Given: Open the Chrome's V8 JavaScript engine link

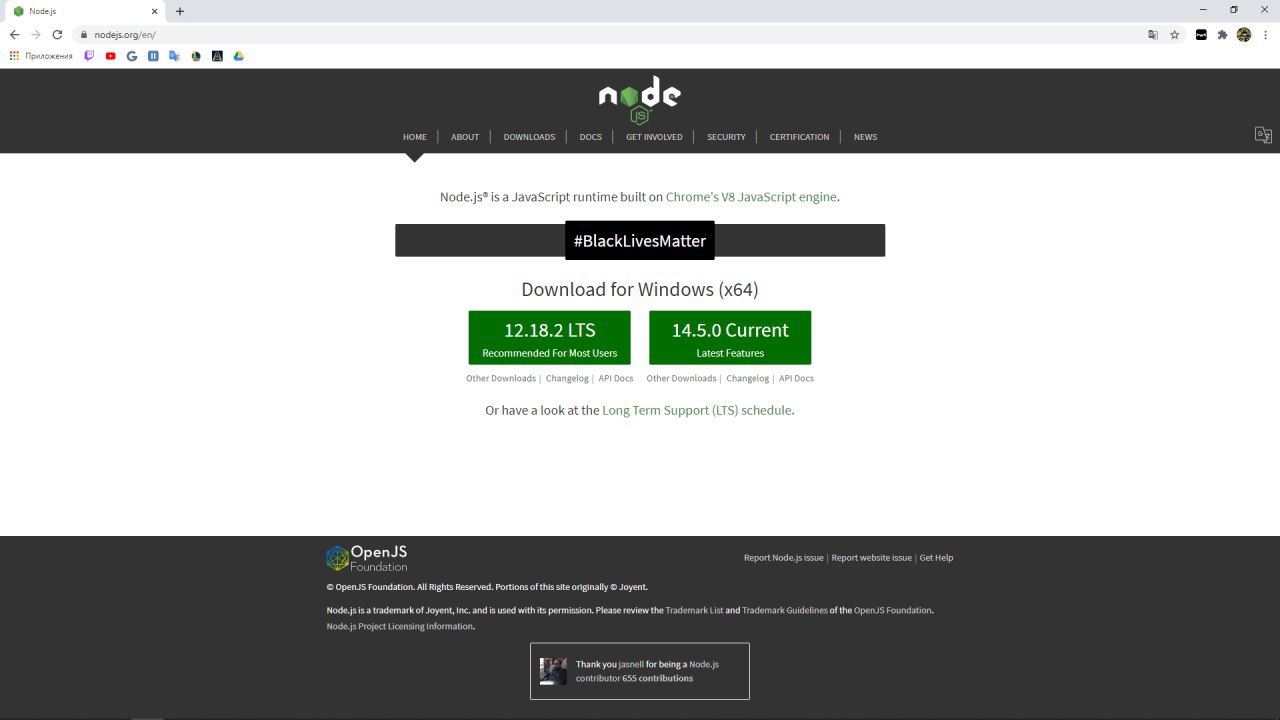Looking at the screenshot, I should pos(751,197).
